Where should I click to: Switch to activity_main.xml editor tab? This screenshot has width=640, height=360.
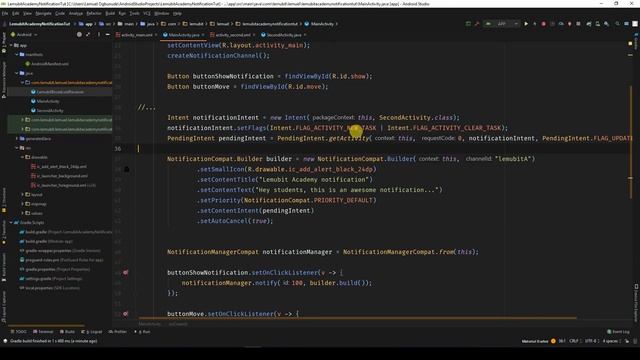(136, 35)
